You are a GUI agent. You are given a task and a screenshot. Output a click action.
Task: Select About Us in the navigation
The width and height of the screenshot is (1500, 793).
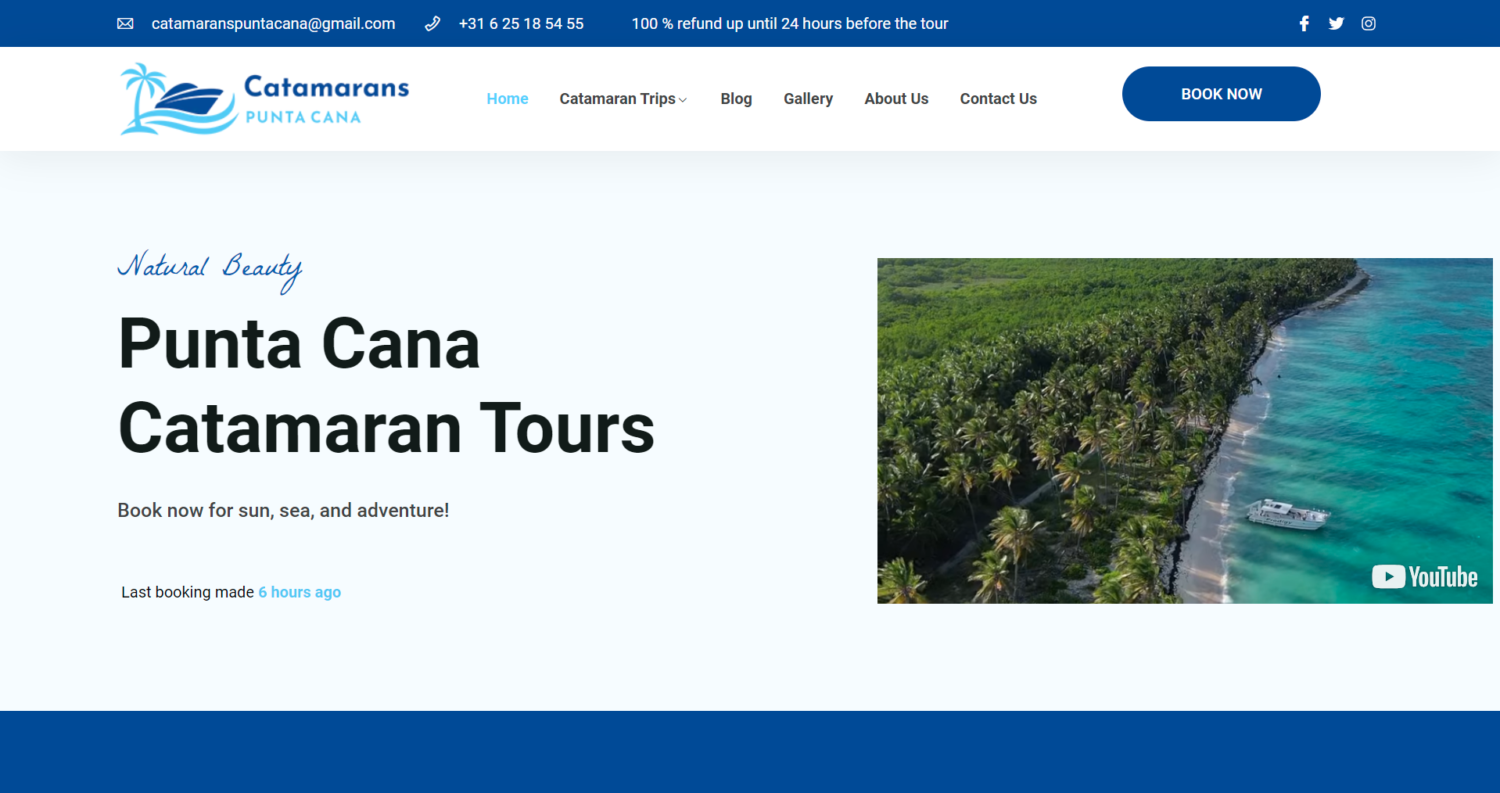click(896, 99)
